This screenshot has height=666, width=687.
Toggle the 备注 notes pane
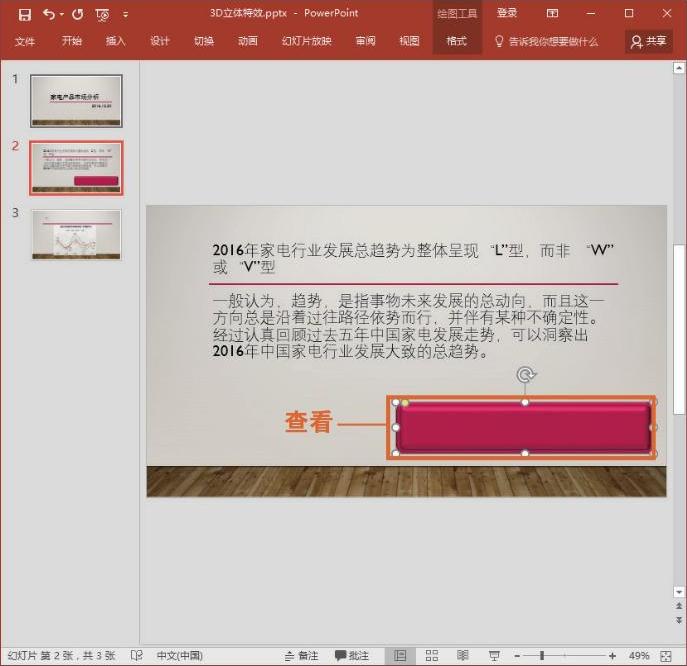pyautogui.click(x=301, y=656)
